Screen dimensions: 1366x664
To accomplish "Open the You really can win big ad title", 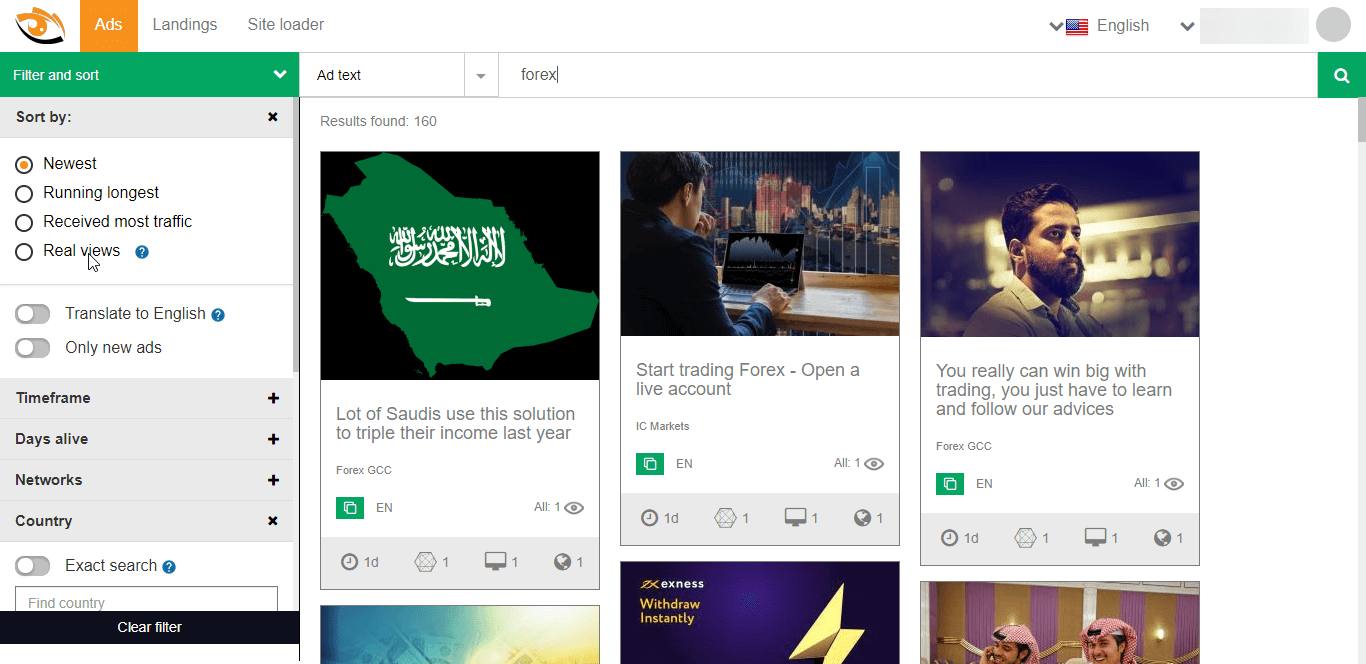I will [1054, 390].
